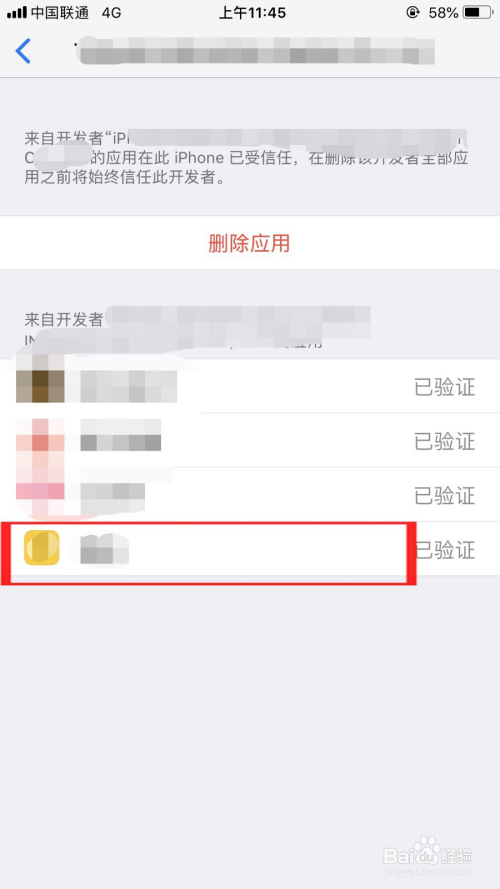Tap the brown pixelated app icon
This screenshot has width=500, height=889.
pyautogui.click(x=40, y=386)
